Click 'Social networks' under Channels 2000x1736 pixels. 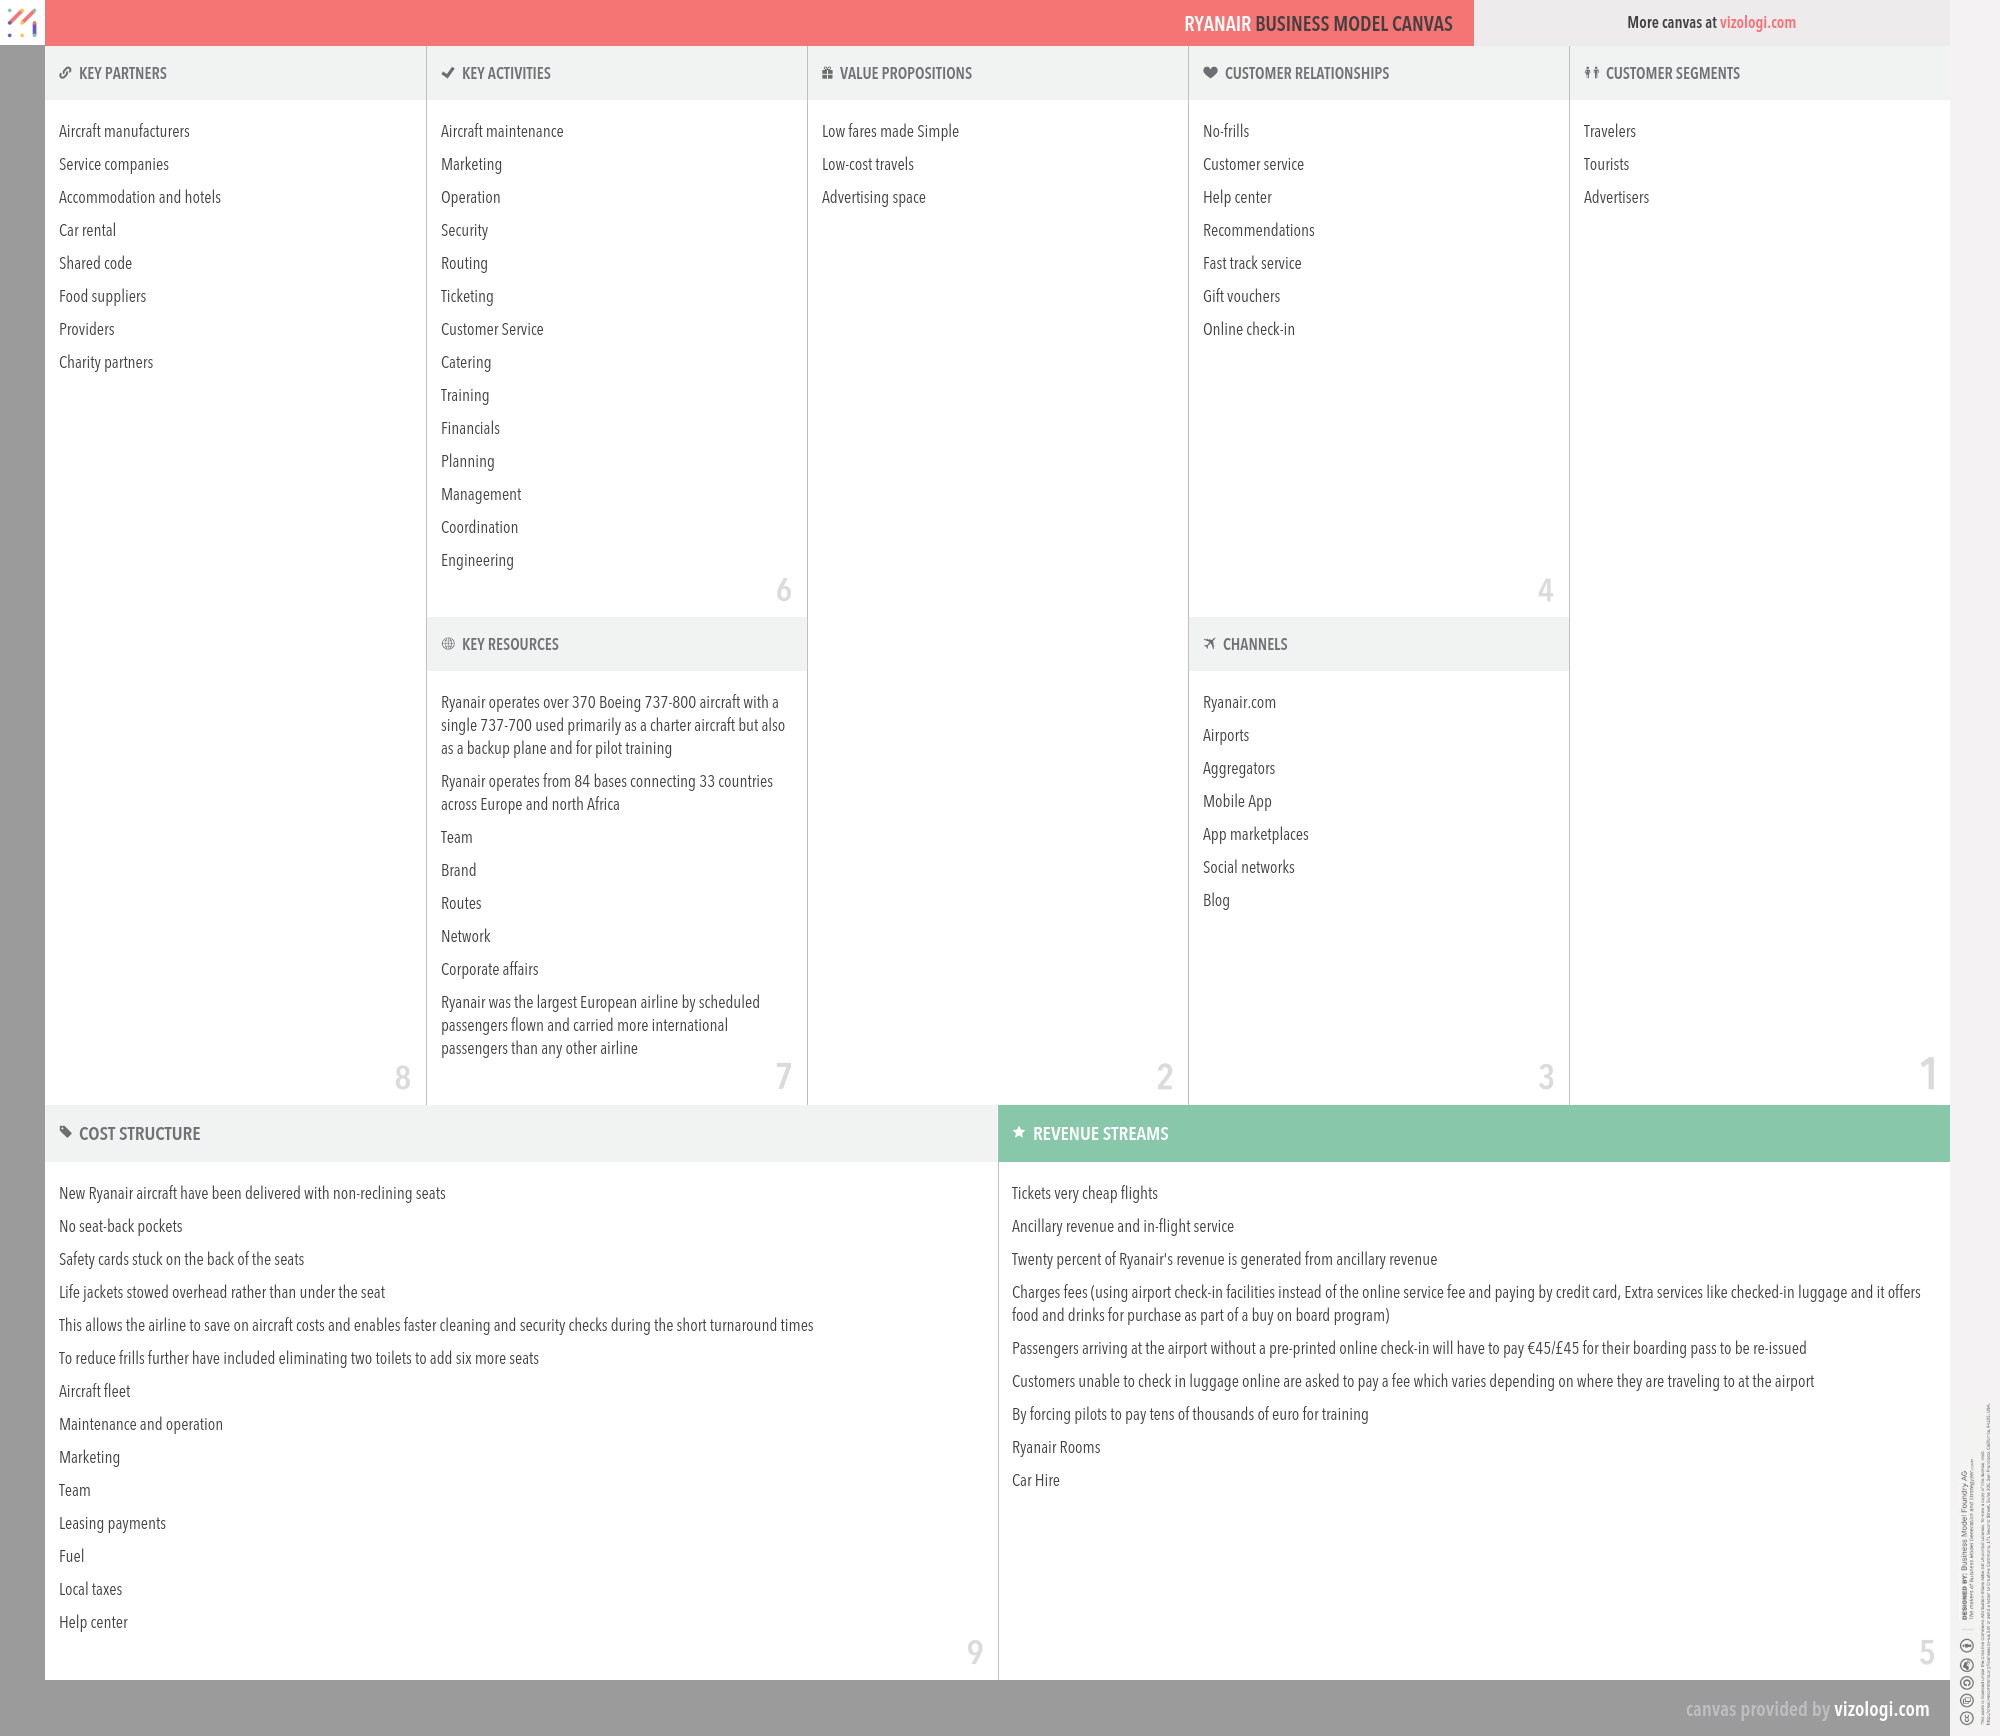click(x=1248, y=867)
